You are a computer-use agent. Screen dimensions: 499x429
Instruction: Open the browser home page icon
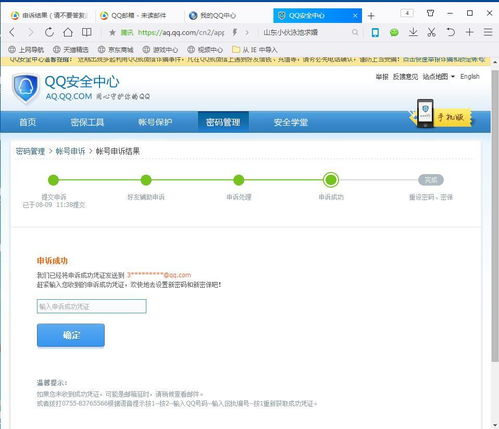(68, 32)
